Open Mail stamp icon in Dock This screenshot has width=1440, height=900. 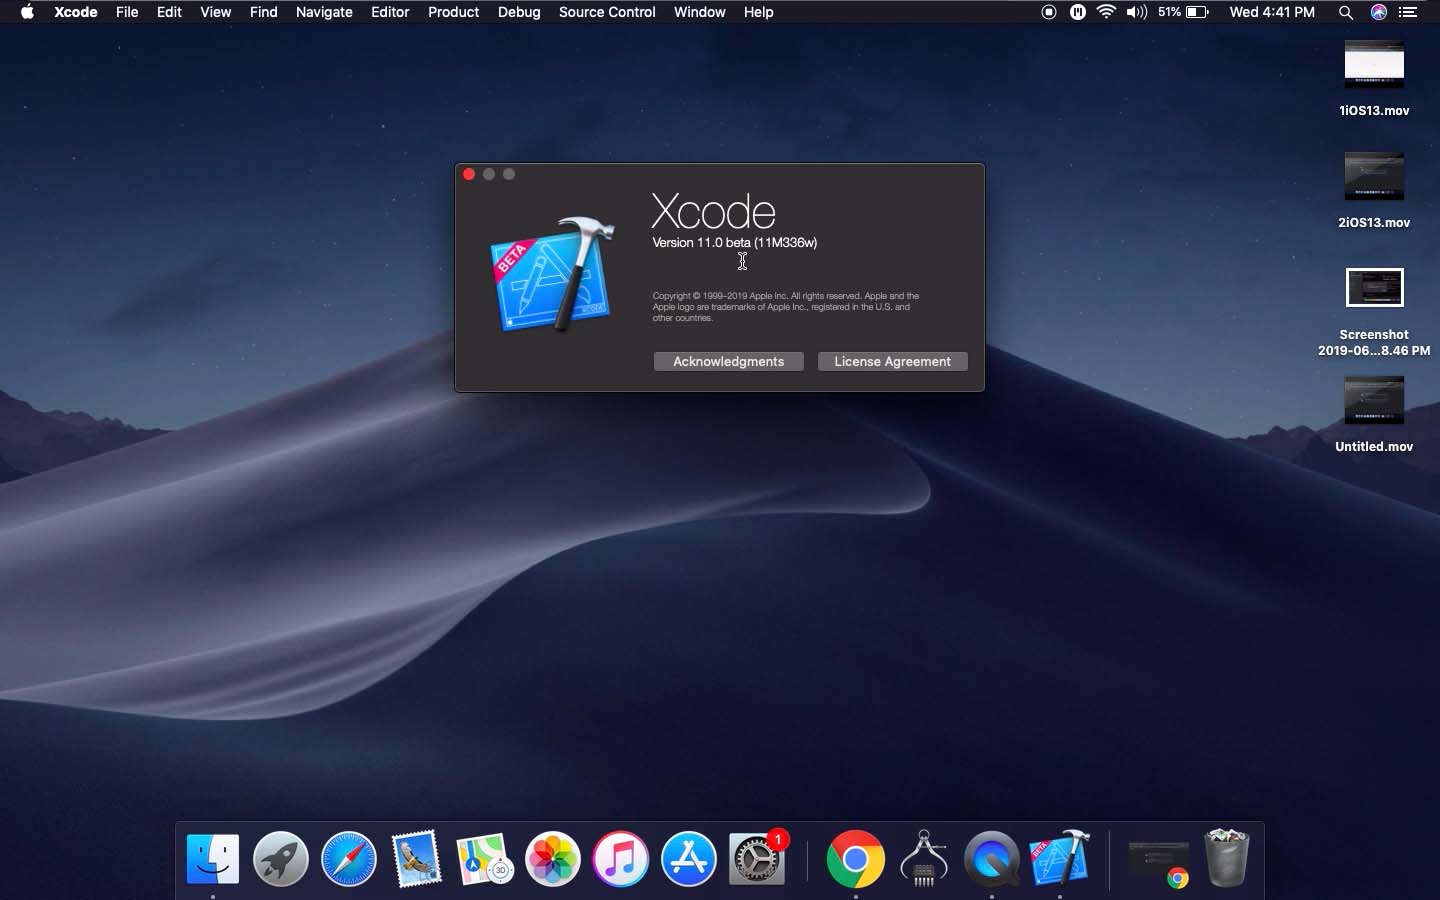pos(416,859)
